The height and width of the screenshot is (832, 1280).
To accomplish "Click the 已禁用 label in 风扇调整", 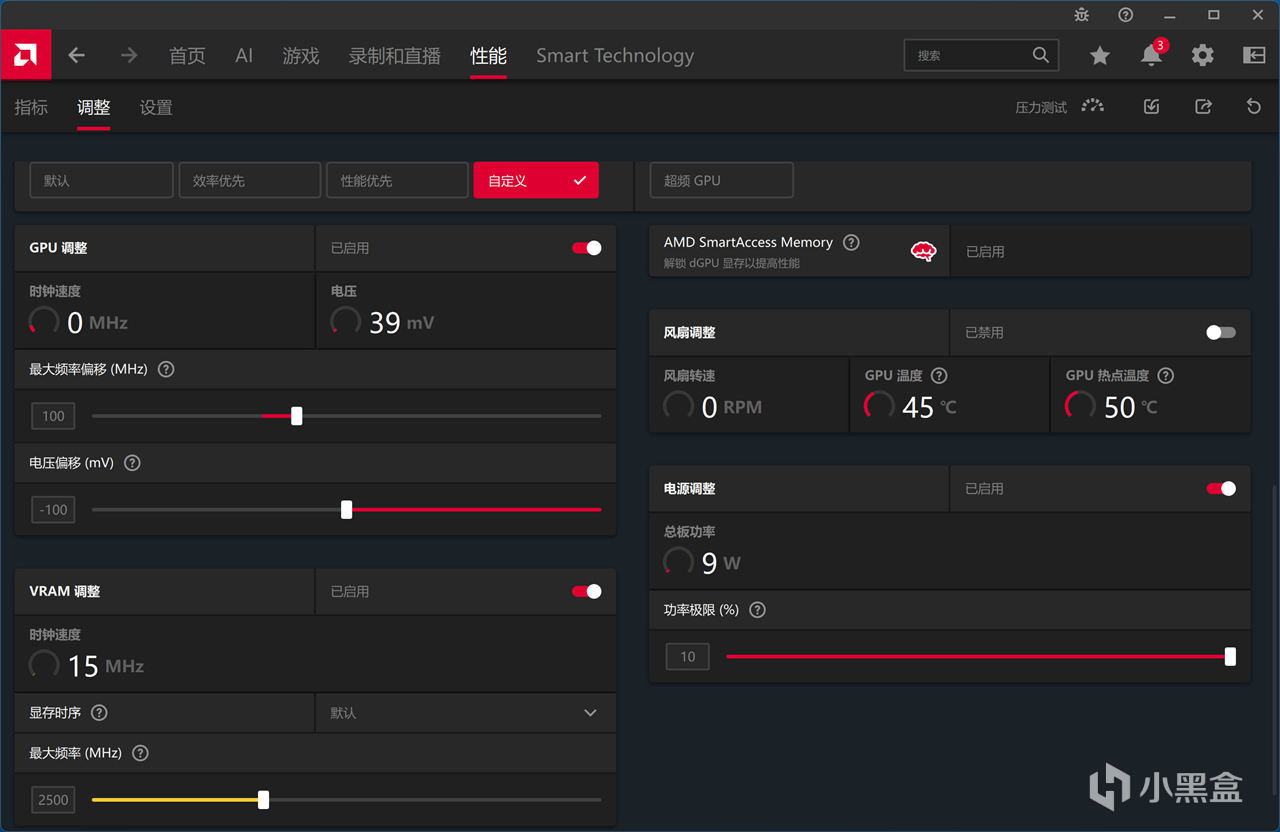I will [984, 333].
